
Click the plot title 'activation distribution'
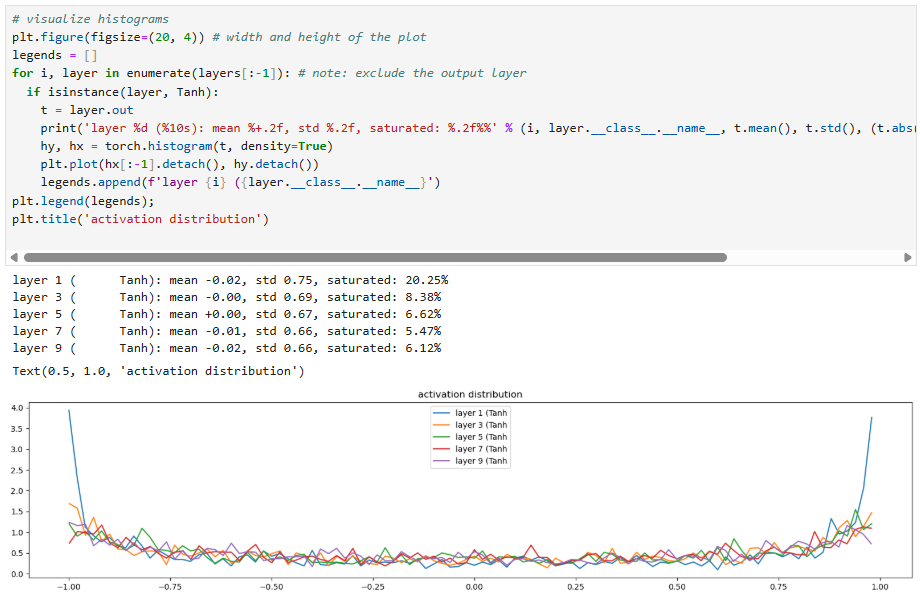click(469, 394)
